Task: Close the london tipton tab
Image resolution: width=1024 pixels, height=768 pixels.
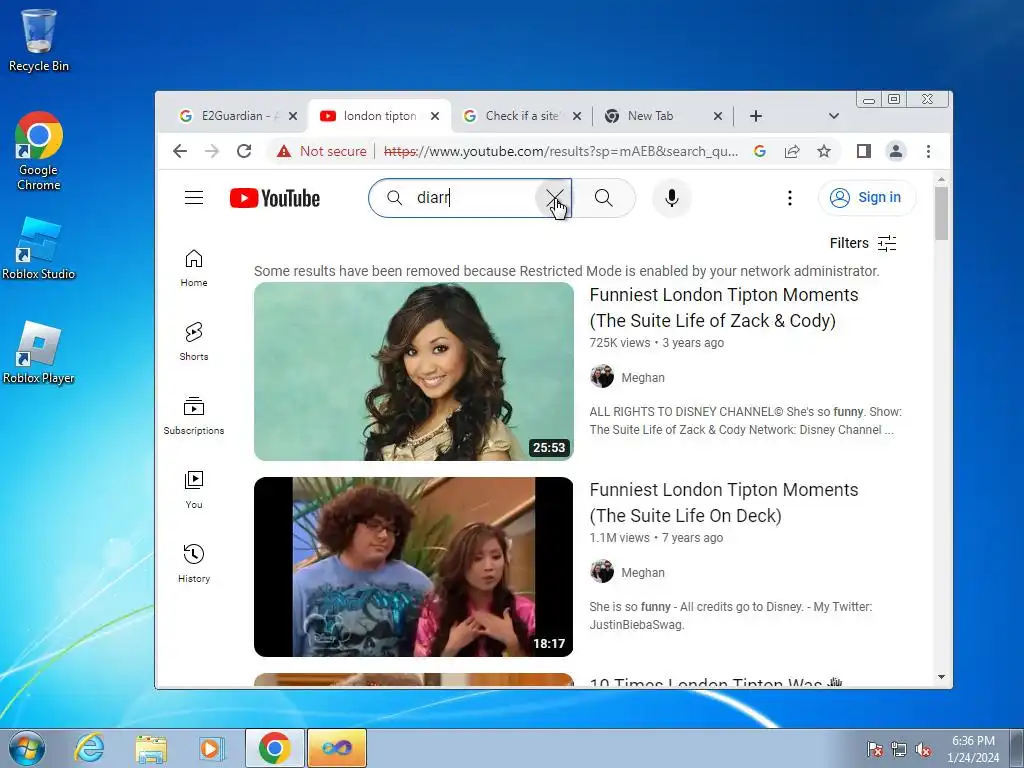Action: 435,116
